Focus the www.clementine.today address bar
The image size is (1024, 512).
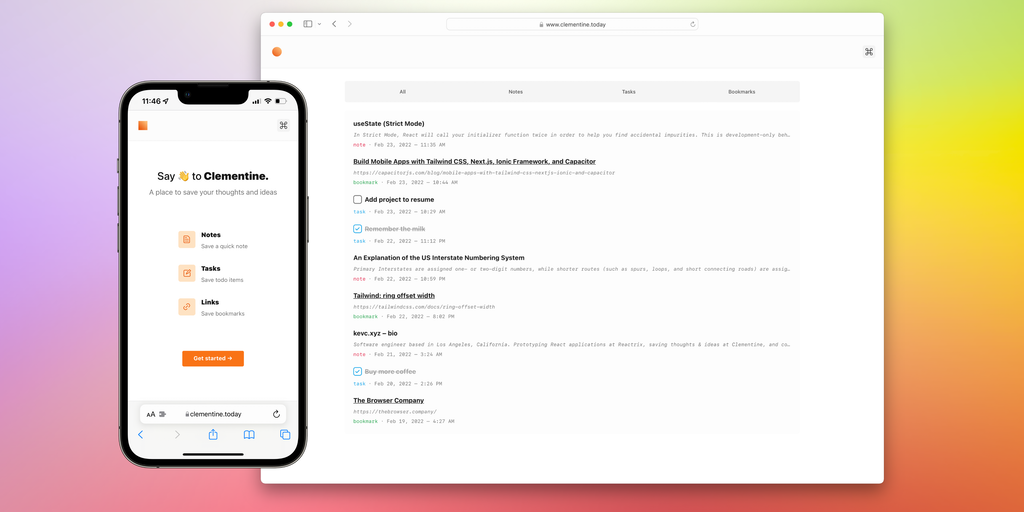(572, 24)
